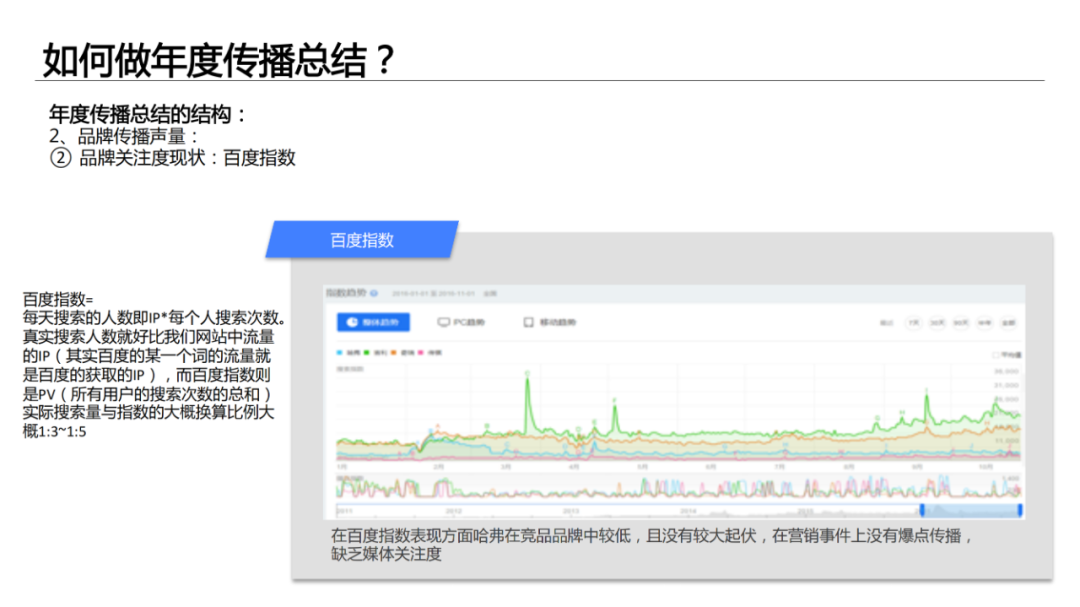Click the right handle of timeline range slider

[1020, 510]
